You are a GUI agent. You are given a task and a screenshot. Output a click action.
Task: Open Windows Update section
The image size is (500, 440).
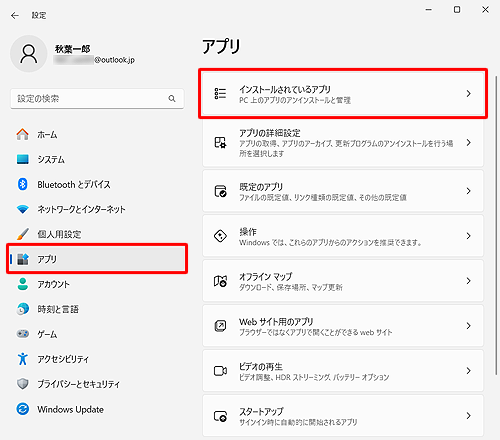point(97,409)
